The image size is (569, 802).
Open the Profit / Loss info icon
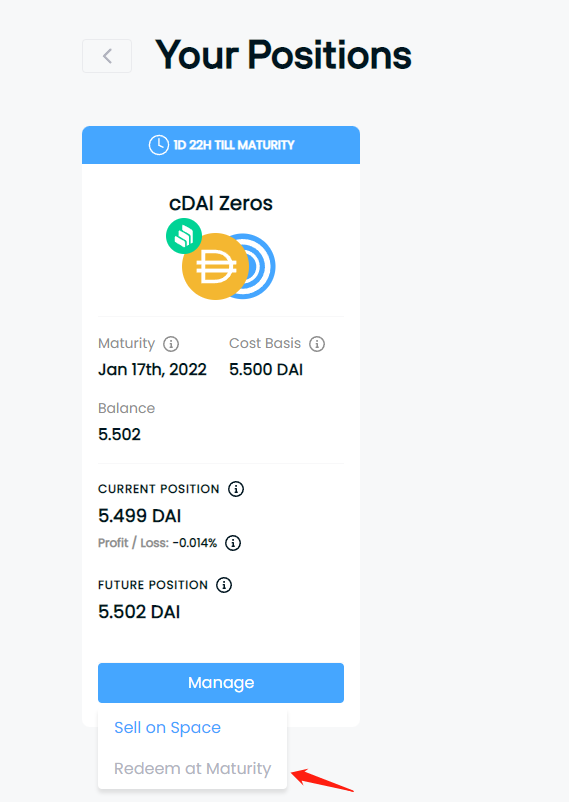point(233,543)
